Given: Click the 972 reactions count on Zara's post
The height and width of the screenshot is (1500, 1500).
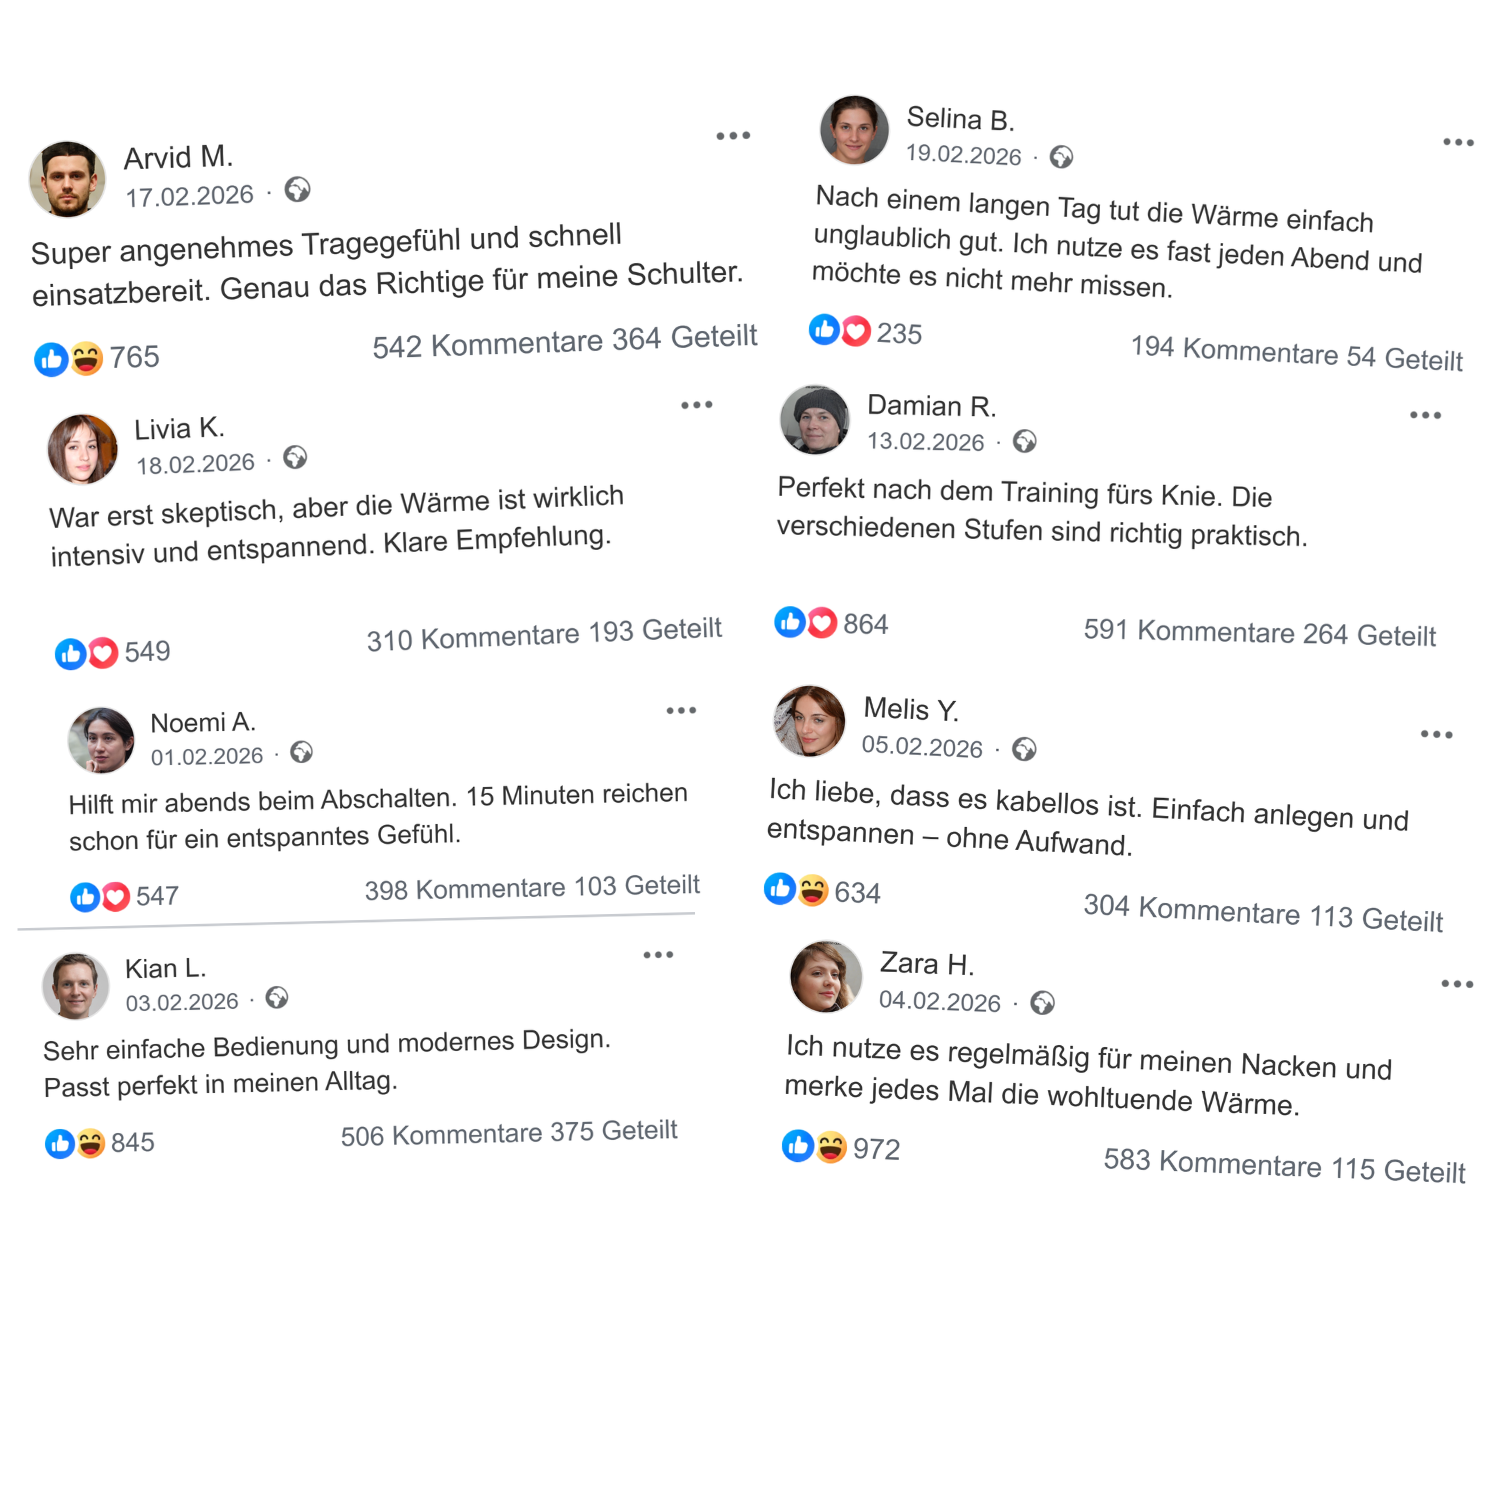Looking at the screenshot, I should click(x=876, y=1150).
